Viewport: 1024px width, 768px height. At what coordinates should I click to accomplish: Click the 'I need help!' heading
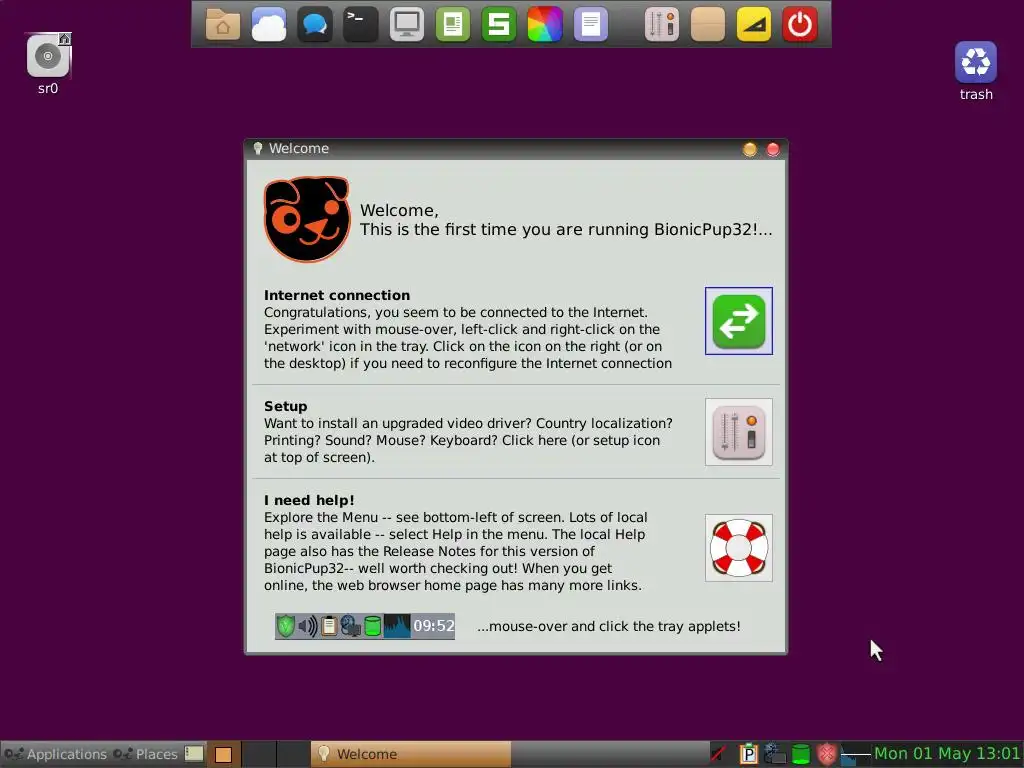[309, 500]
